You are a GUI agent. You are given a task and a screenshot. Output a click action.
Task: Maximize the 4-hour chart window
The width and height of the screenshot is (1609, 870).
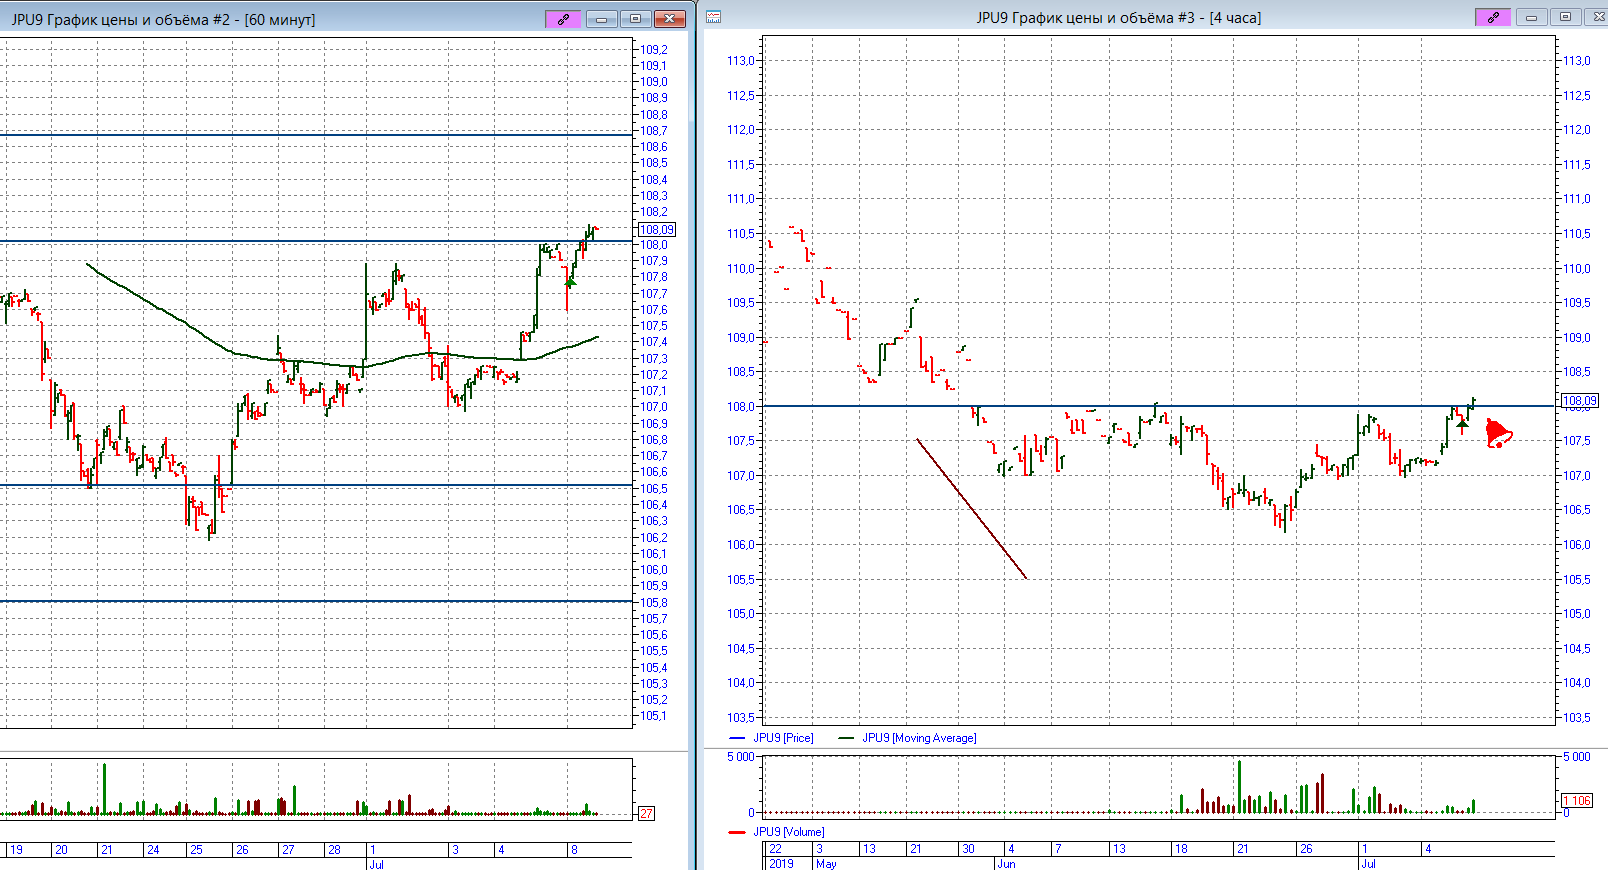(x=1565, y=18)
